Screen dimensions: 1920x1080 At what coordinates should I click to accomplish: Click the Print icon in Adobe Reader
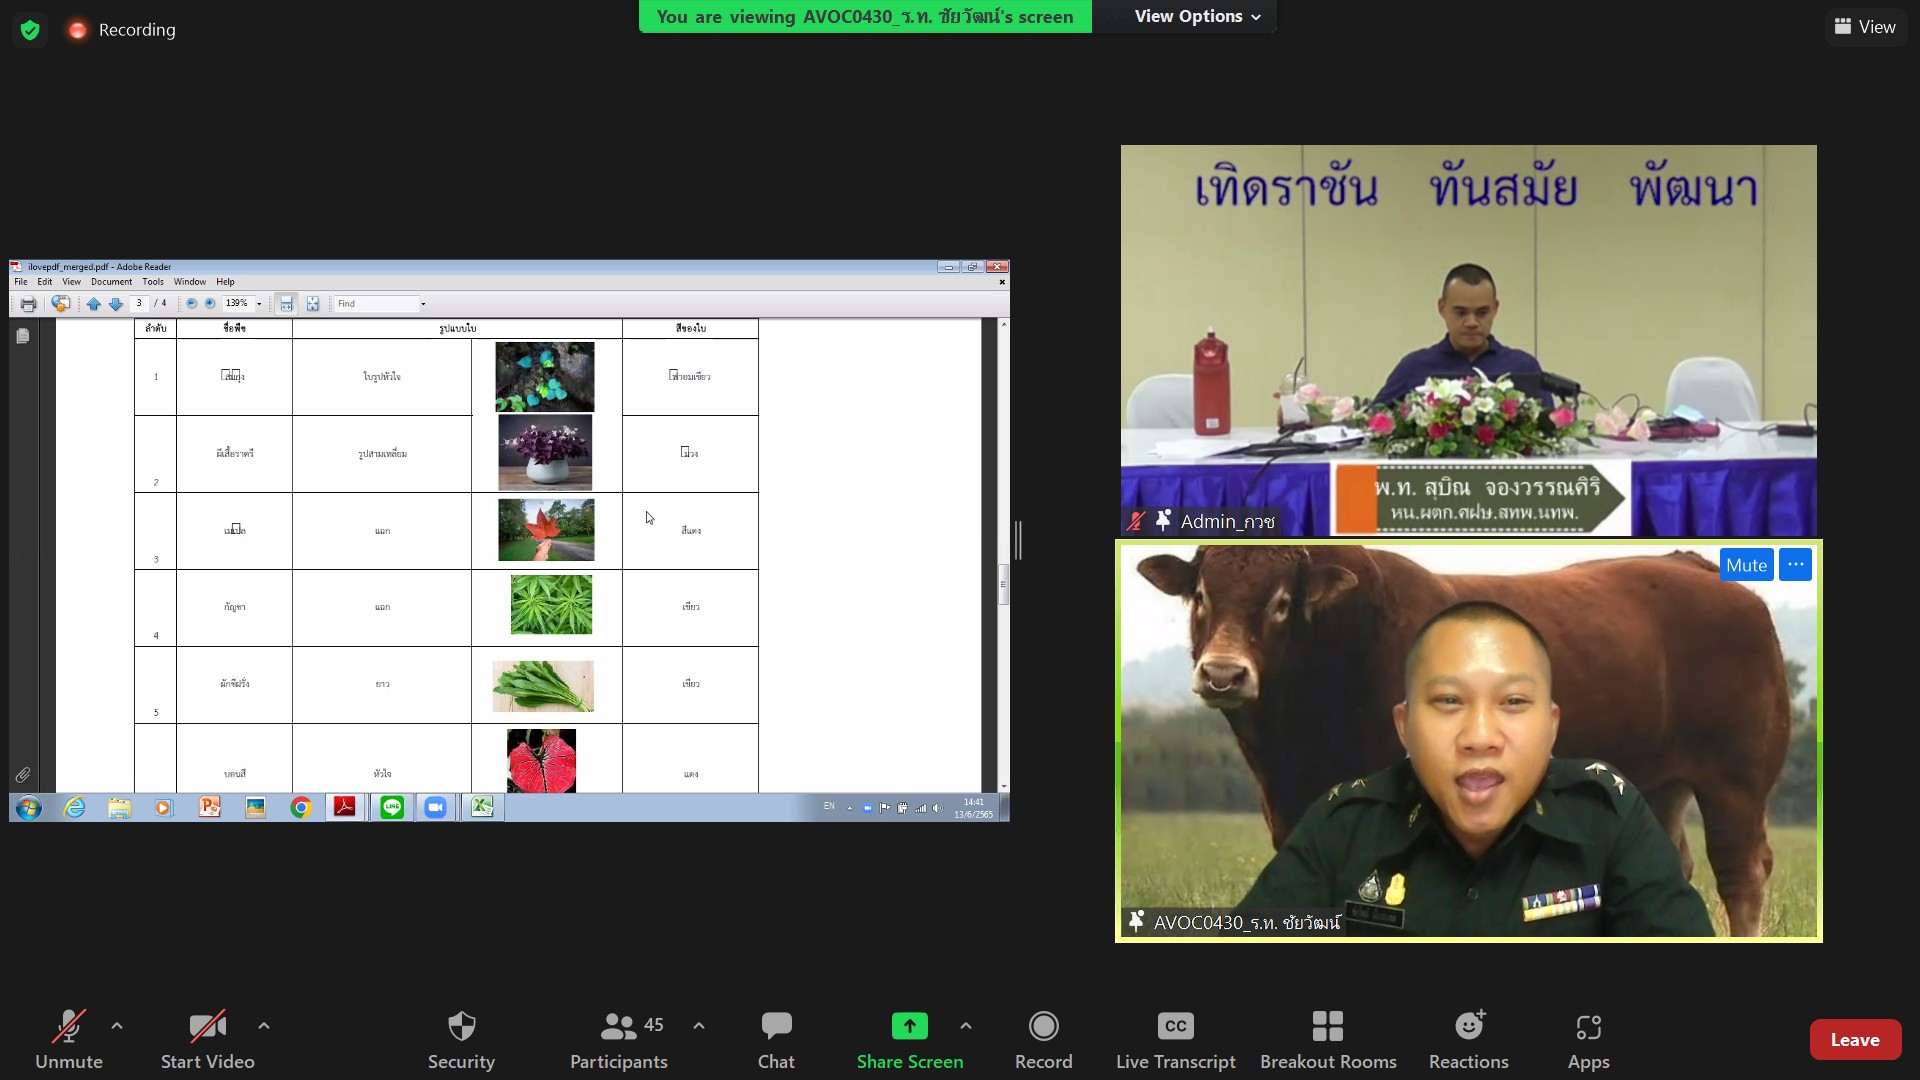(x=28, y=304)
